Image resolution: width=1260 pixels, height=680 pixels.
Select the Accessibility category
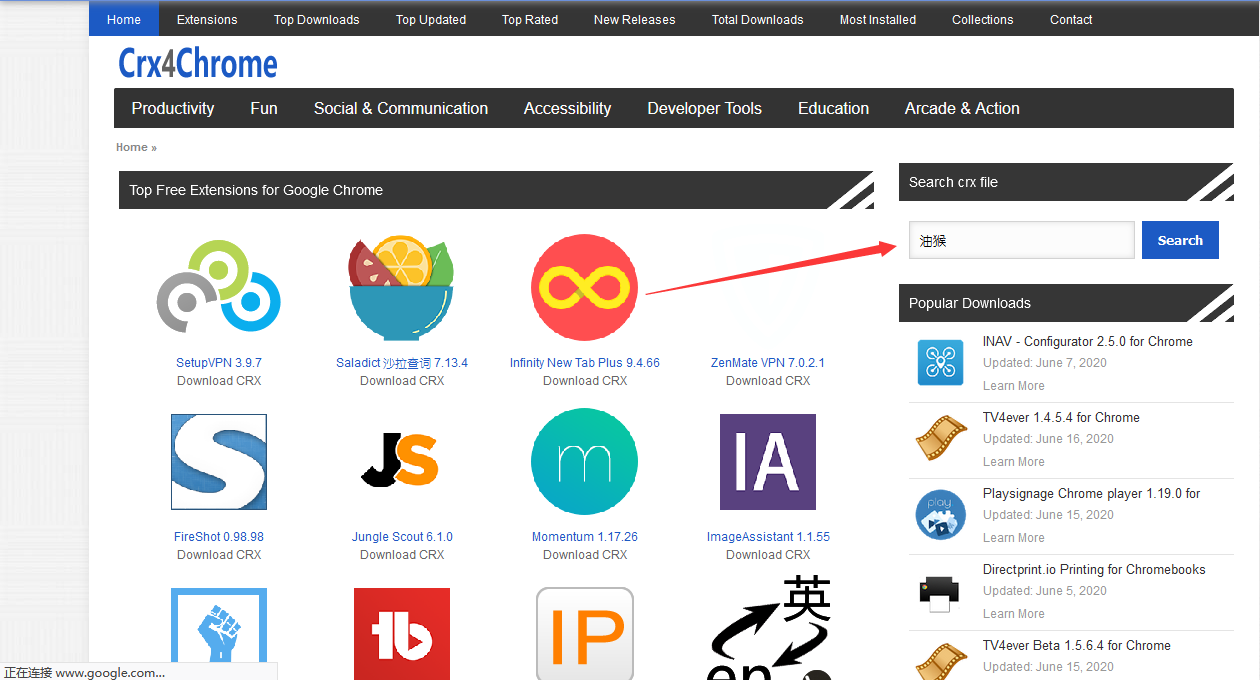click(567, 108)
